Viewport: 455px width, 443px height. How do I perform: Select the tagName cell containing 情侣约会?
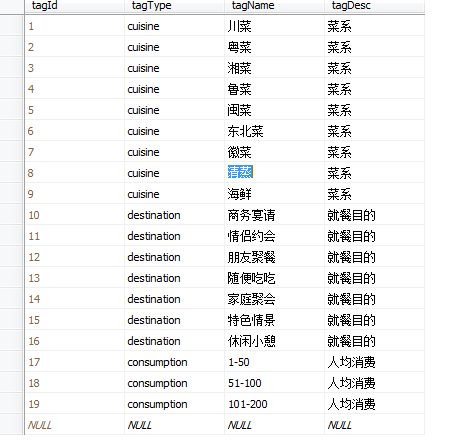(274, 236)
